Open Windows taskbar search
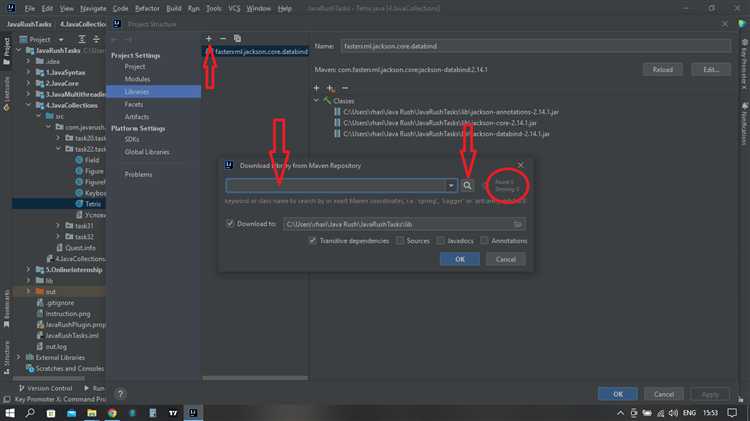This screenshot has height=421, width=750. point(30,413)
